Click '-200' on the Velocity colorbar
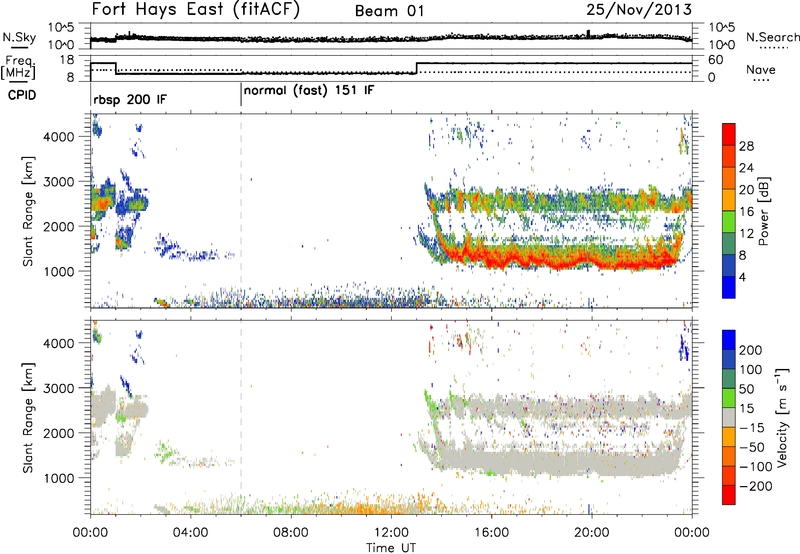 [x=756, y=486]
